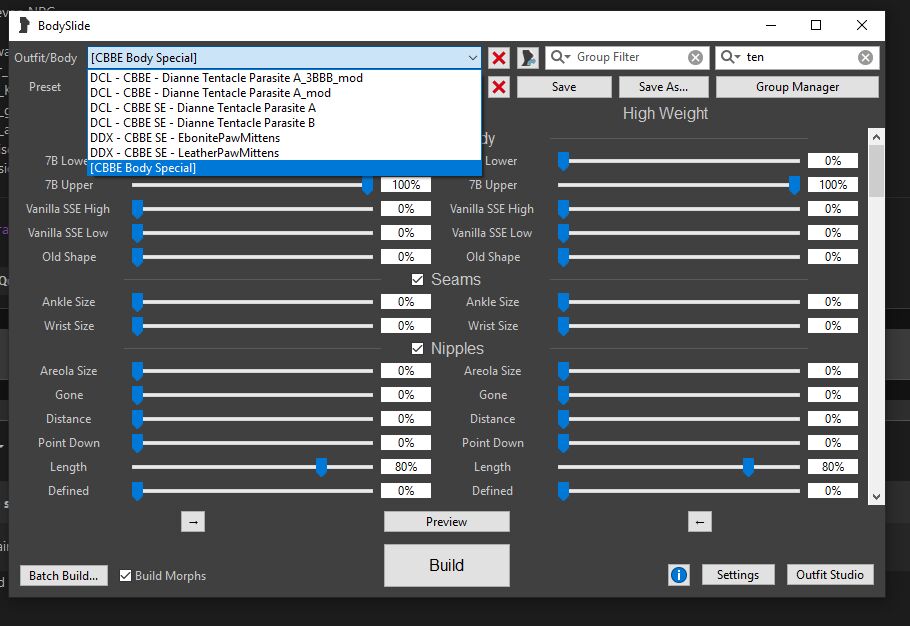Image resolution: width=910 pixels, height=626 pixels.
Task: Click the outfit filter figure icon
Action: click(528, 57)
